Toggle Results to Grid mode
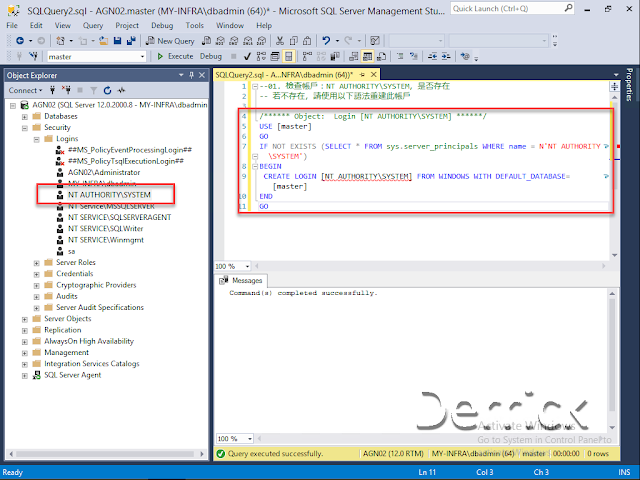 coord(367,56)
